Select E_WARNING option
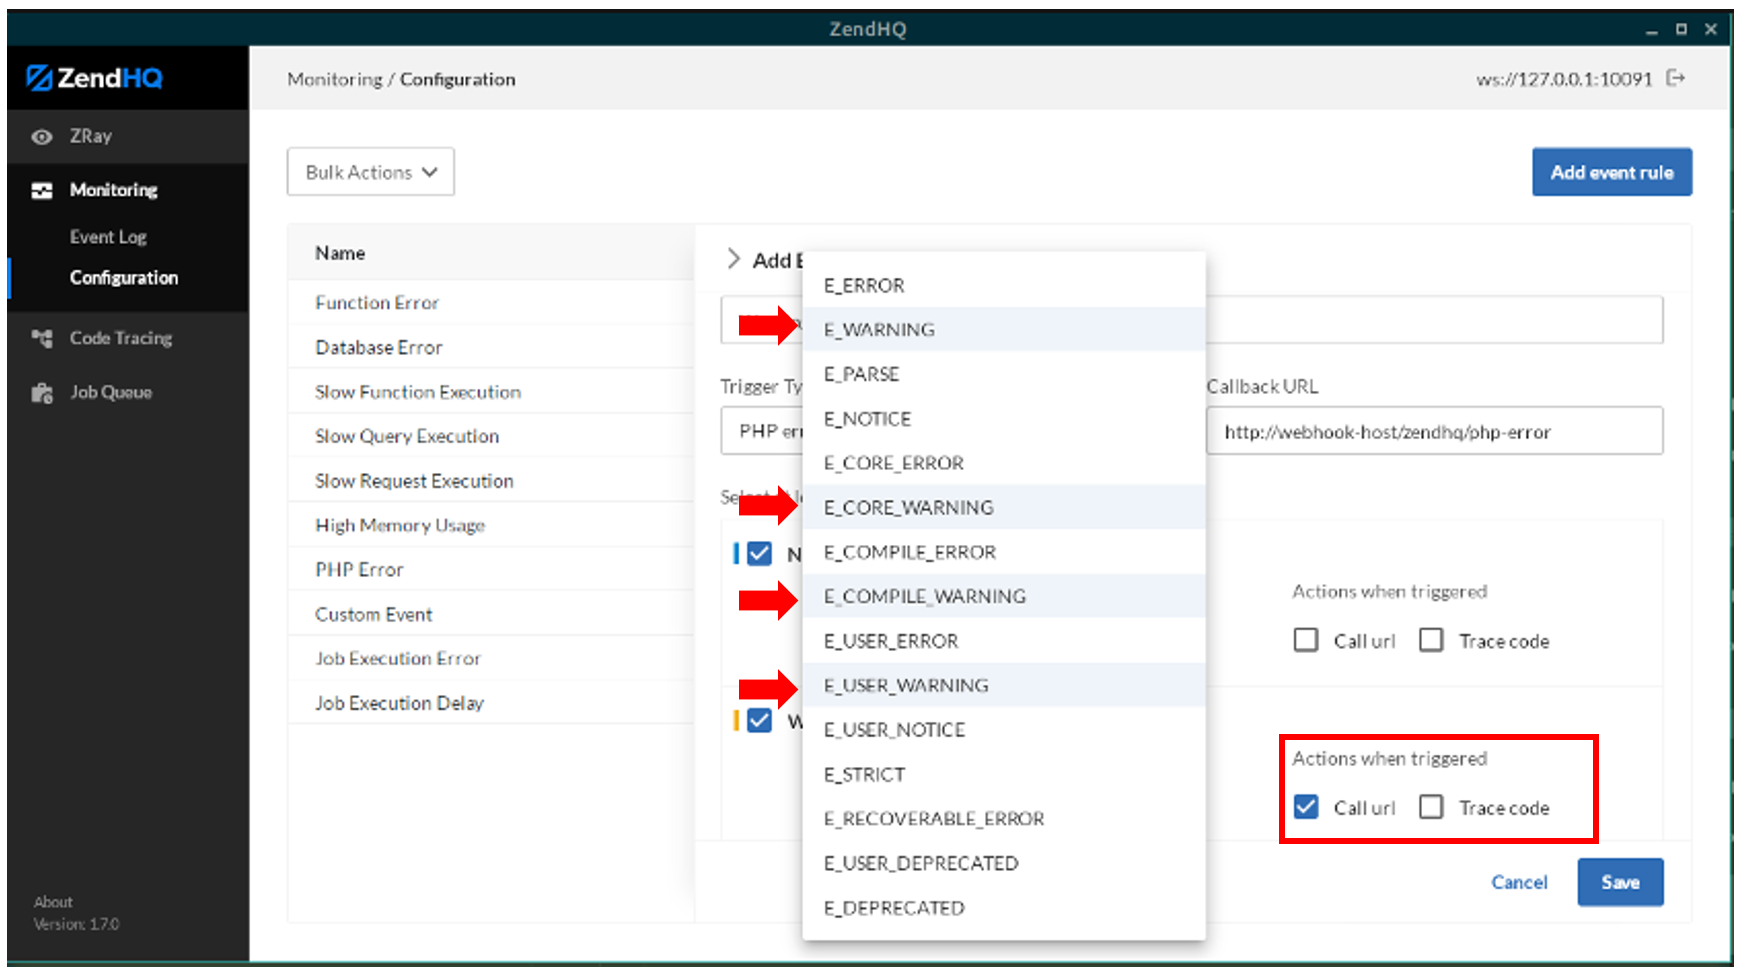Viewport: 1748px width, 970px height. point(1004,329)
